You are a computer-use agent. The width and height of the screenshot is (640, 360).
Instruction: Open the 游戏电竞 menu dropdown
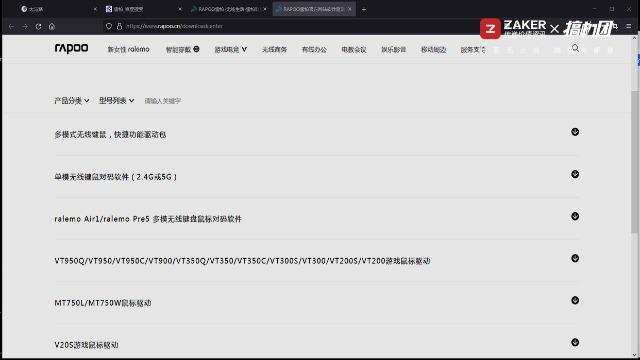coord(231,49)
